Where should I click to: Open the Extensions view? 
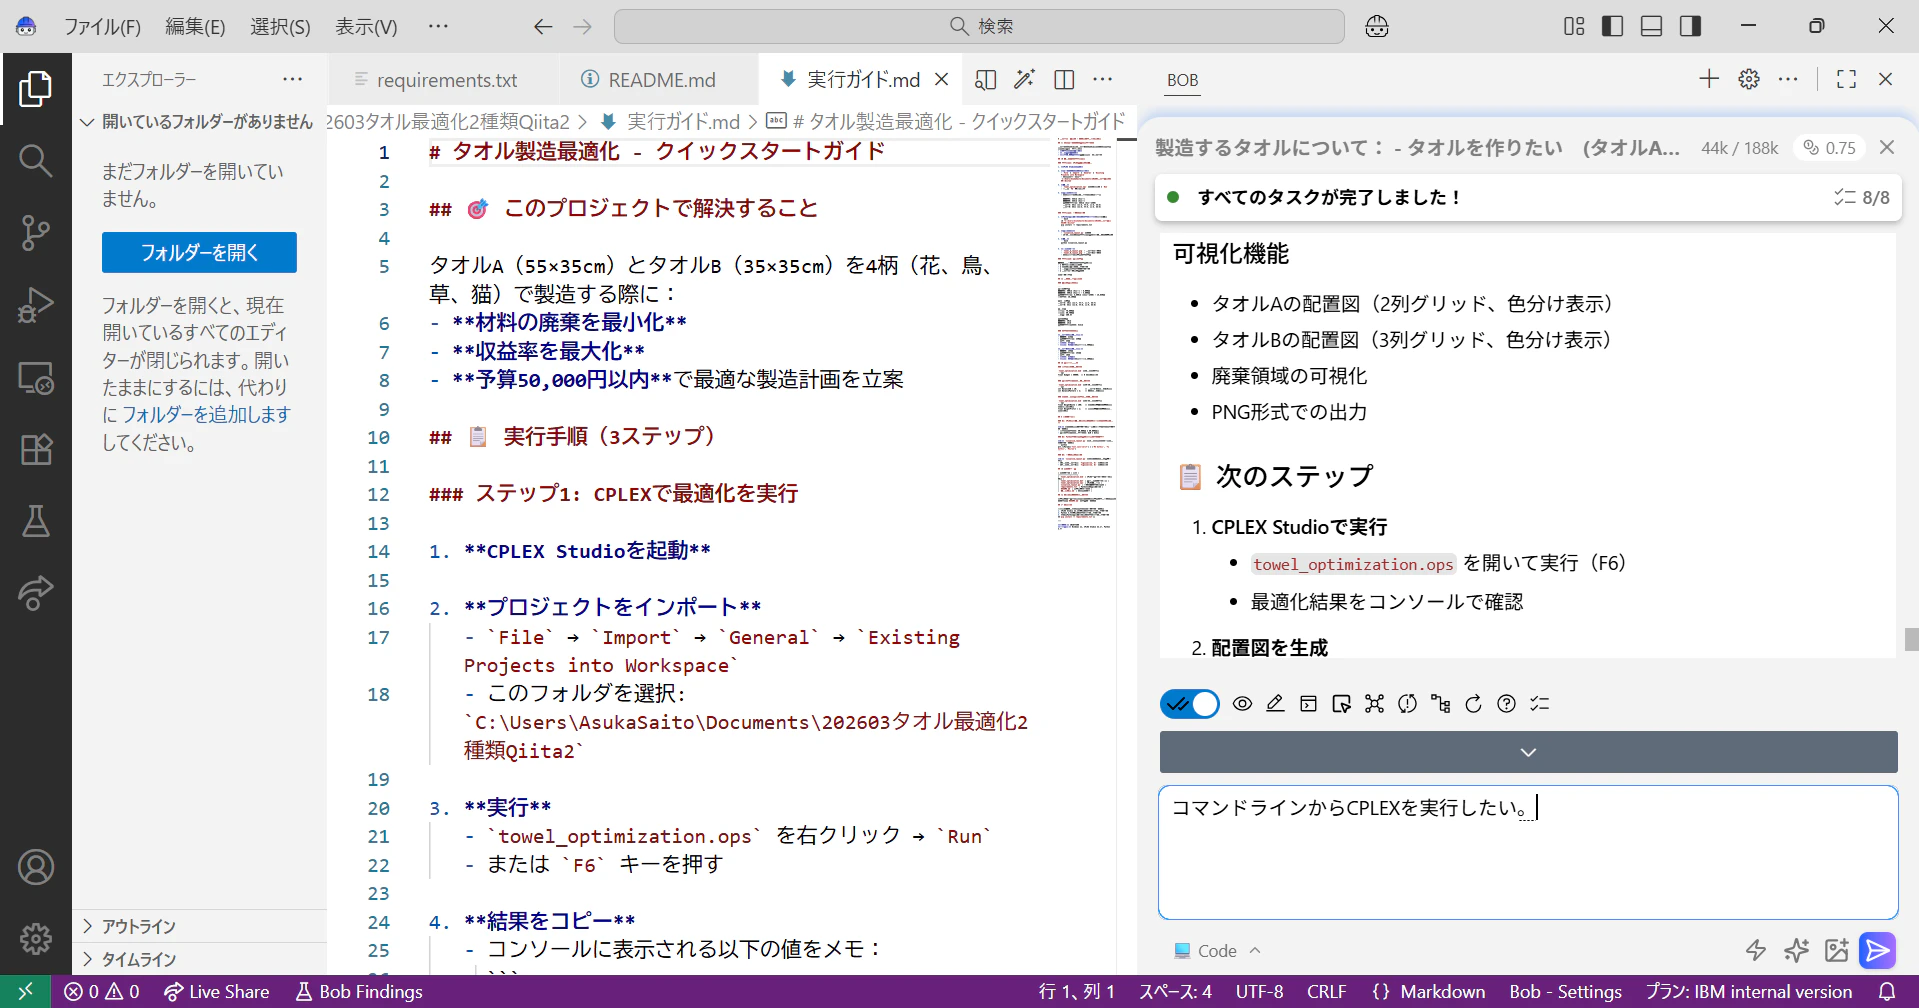point(35,449)
